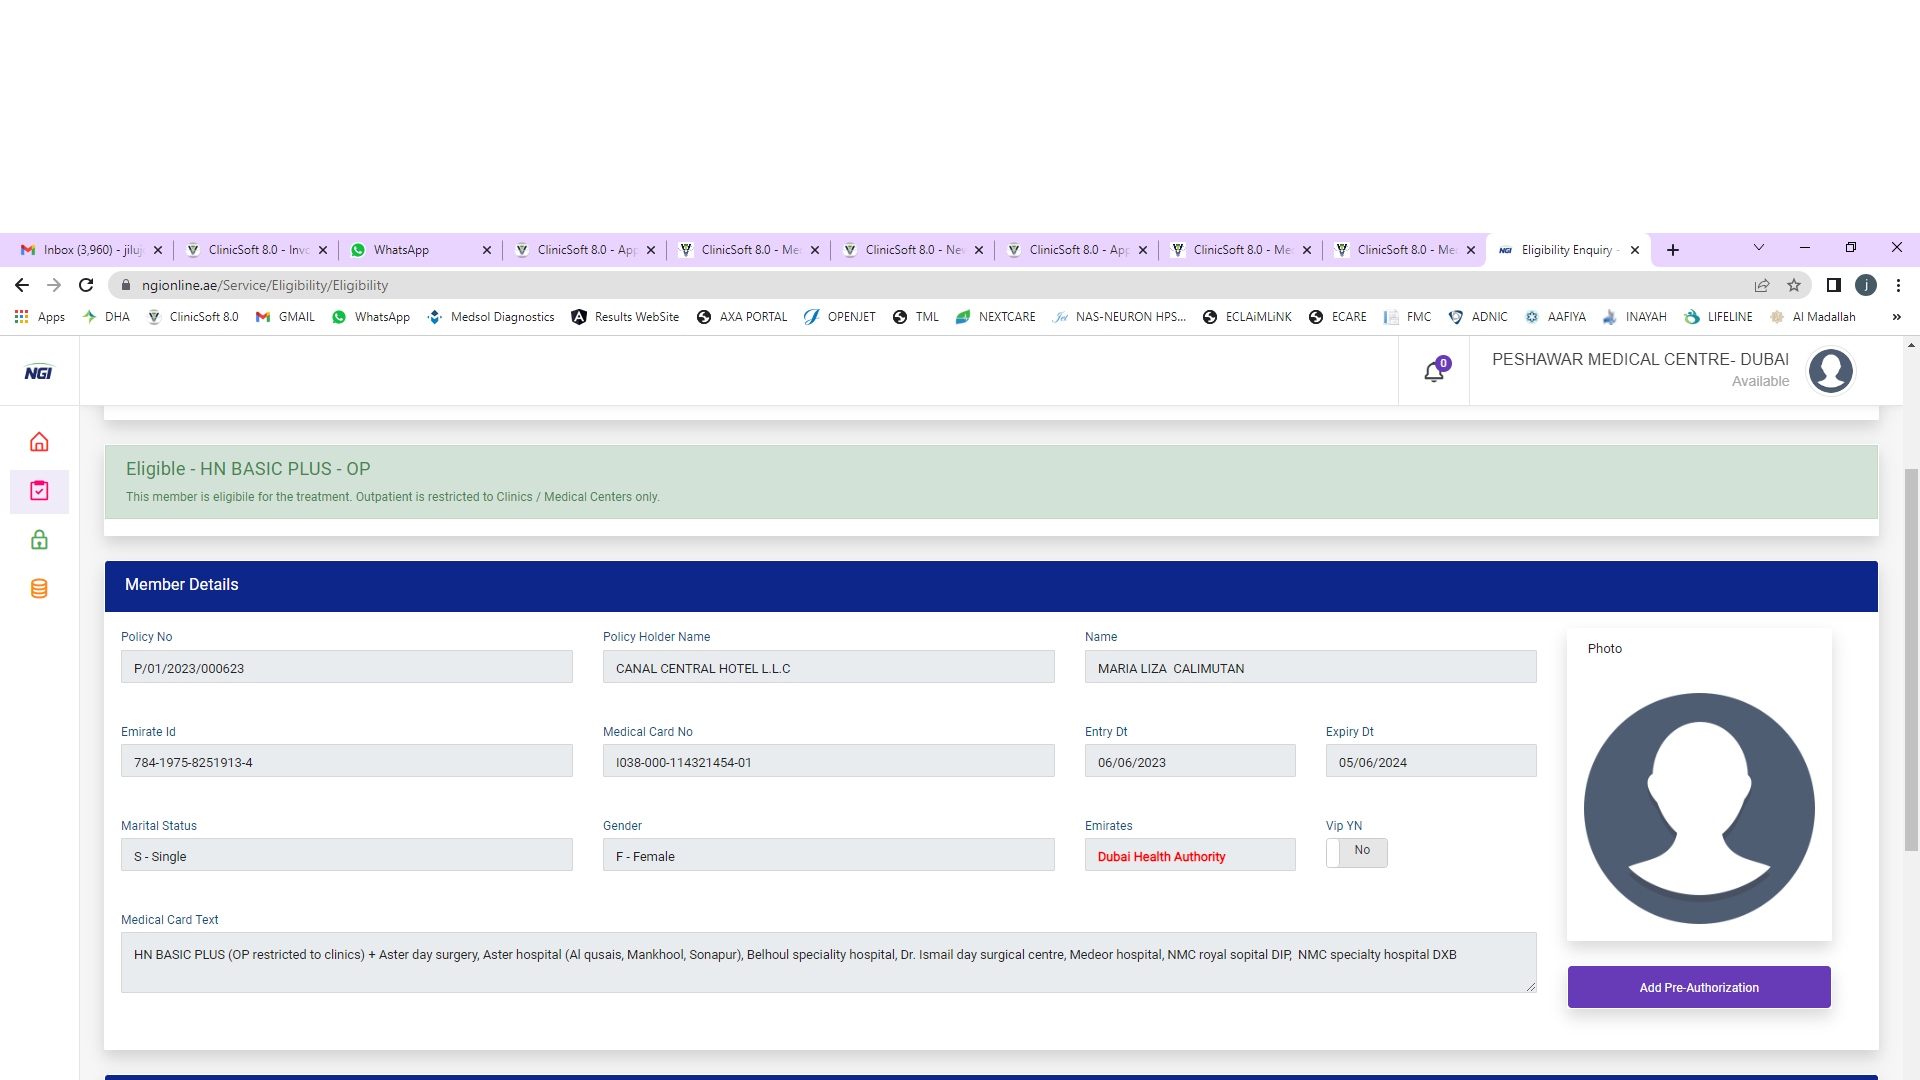Click the orange database sidebar icon
Viewport: 1920px width, 1080px height.
tap(39, 589)
